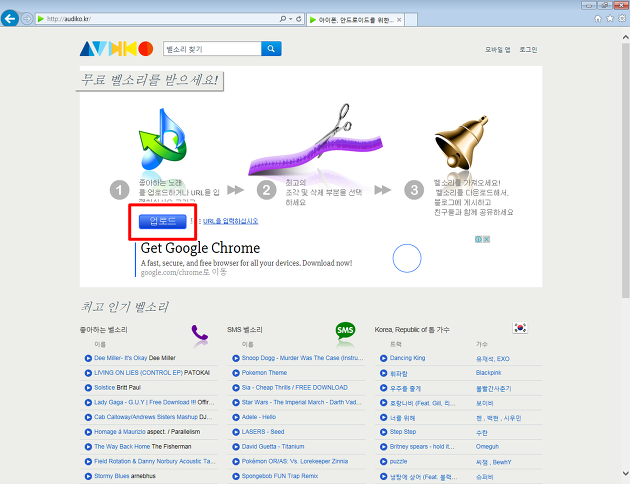Play Homage à Maurizio ringtone

click(x=88, y=432)
